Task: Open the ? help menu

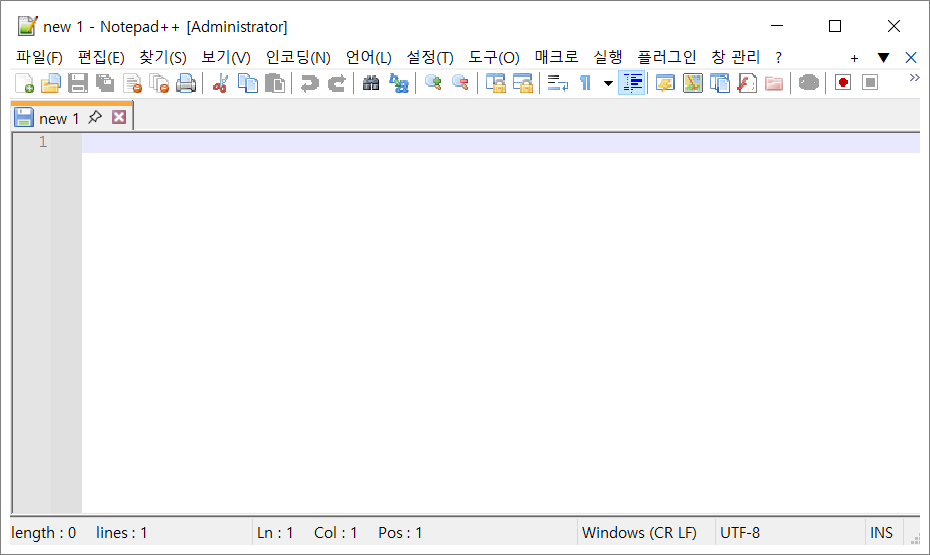Action: [778, 58]
